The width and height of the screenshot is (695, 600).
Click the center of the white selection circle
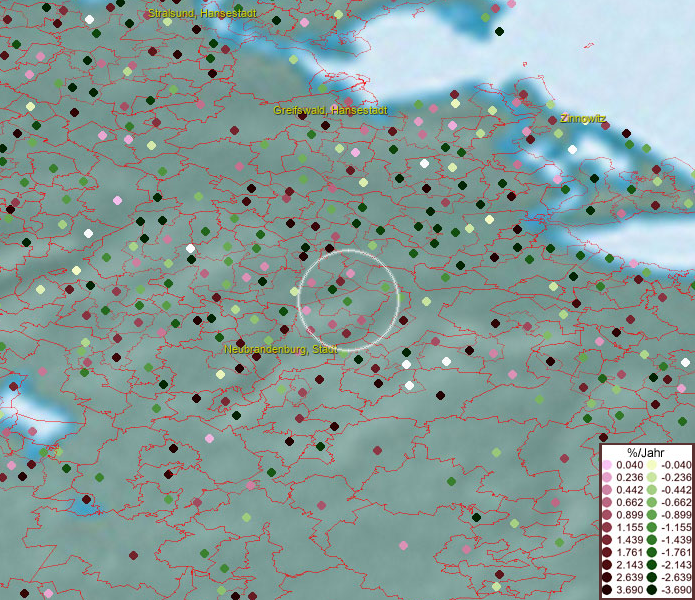tap(349, 300)
